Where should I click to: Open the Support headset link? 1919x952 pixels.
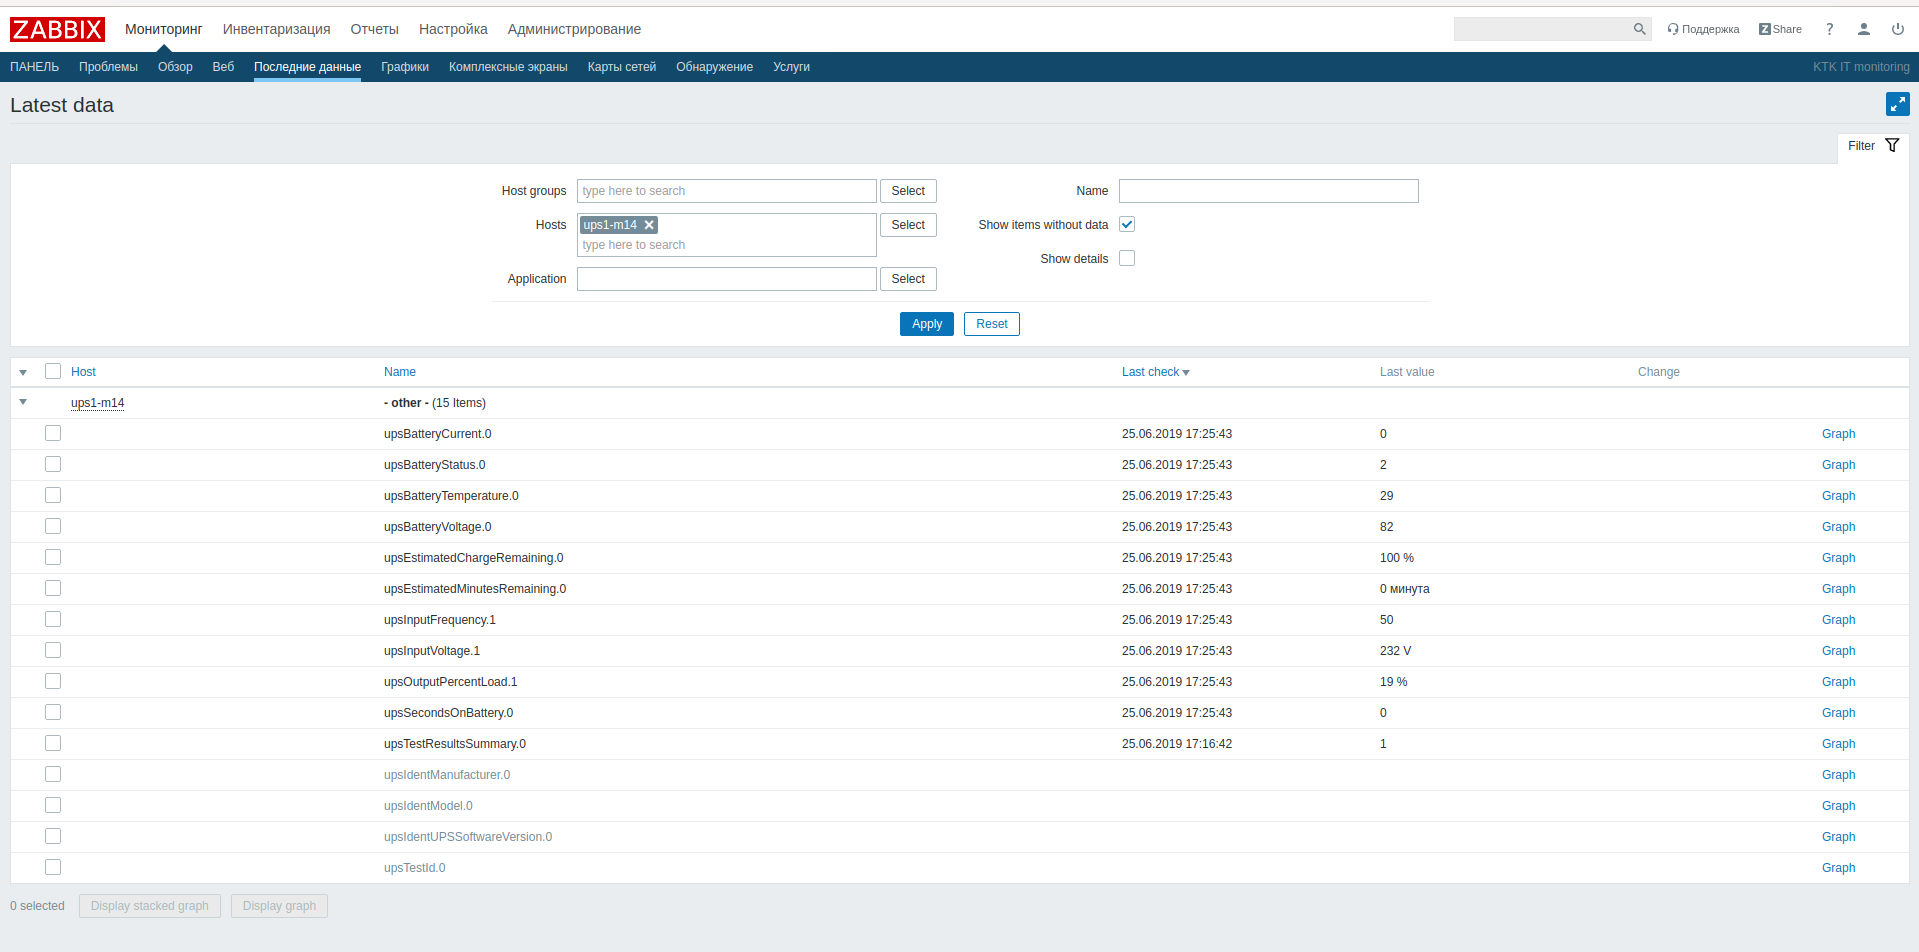click(1703, 29)
